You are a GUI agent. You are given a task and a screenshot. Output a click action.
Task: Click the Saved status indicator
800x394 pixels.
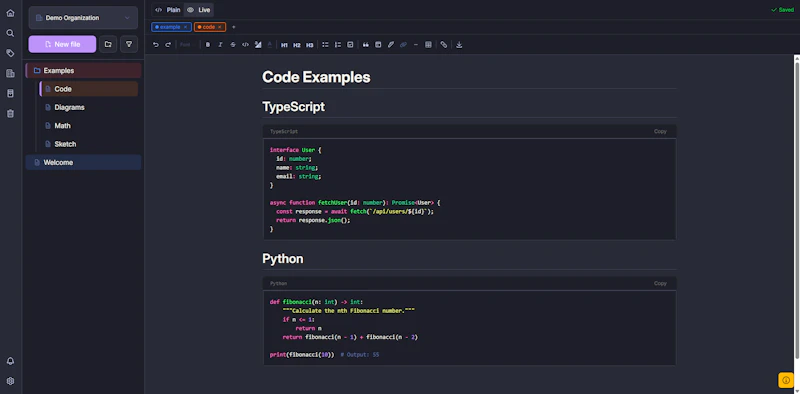pos(782,10)
